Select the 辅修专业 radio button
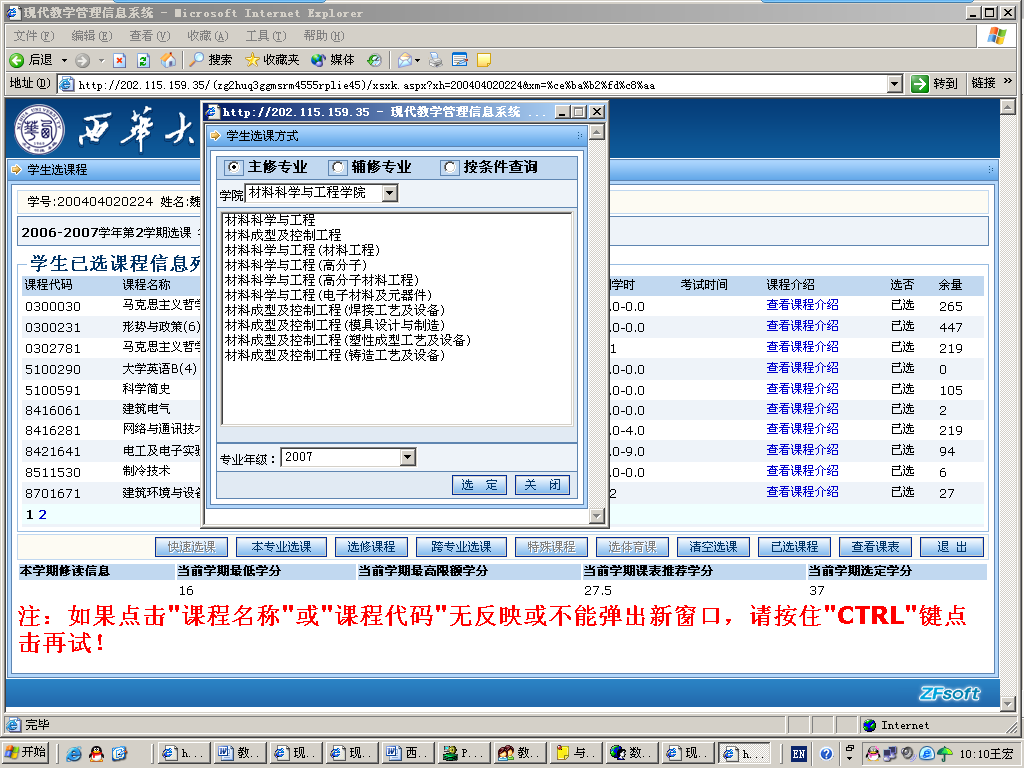This screenshot has height=768, width=1024. click(338, 168)
